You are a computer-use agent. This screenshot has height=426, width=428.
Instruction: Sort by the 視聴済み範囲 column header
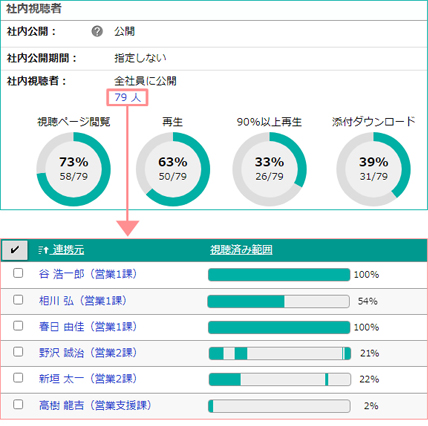pyautogui.click(x=241, y=250)
